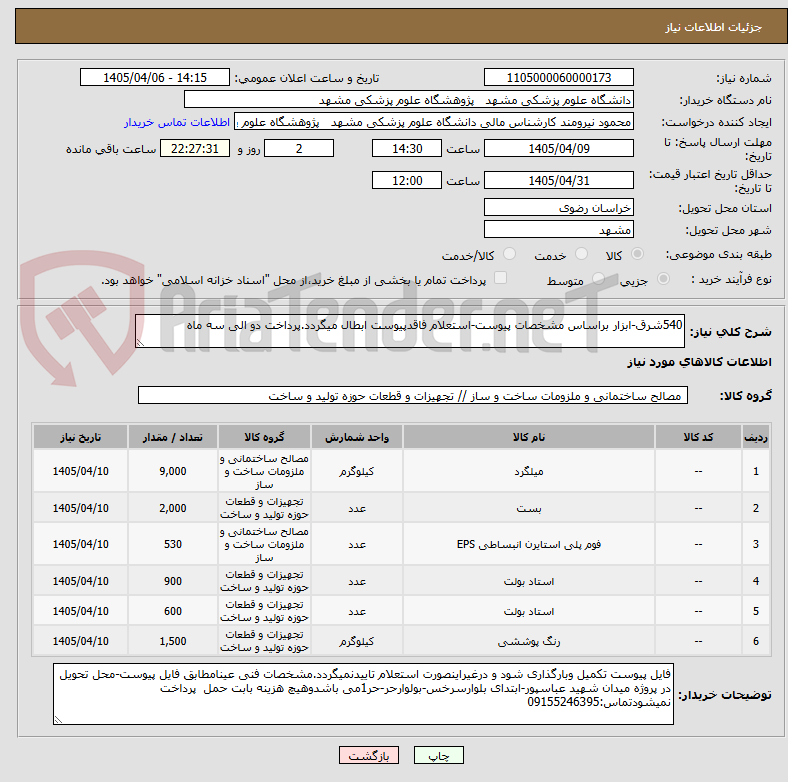The height and width of the screenshot is (782, 788).
Task: Click the delivery province field خراسان رضوی
Action: click(x=558, y=207)
